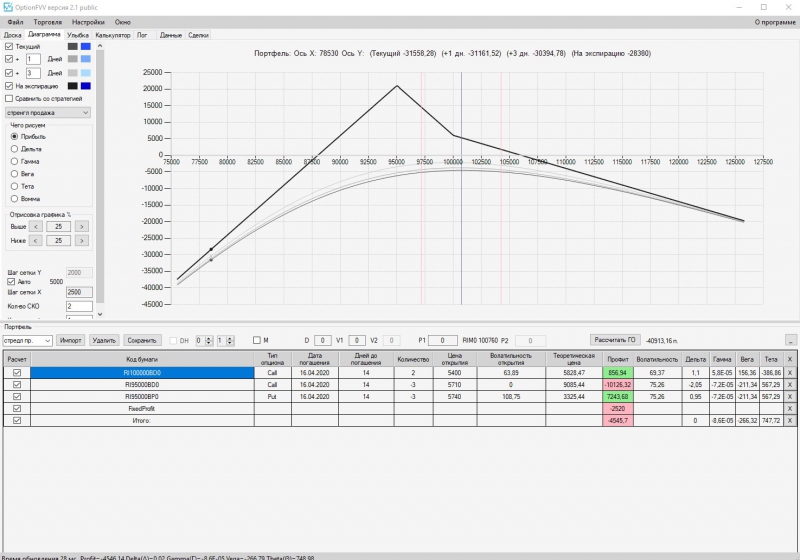This screenshot has height=560, width=800.
Task: Click the 'Рассчитать ГО' button
Action: [615, 340]
